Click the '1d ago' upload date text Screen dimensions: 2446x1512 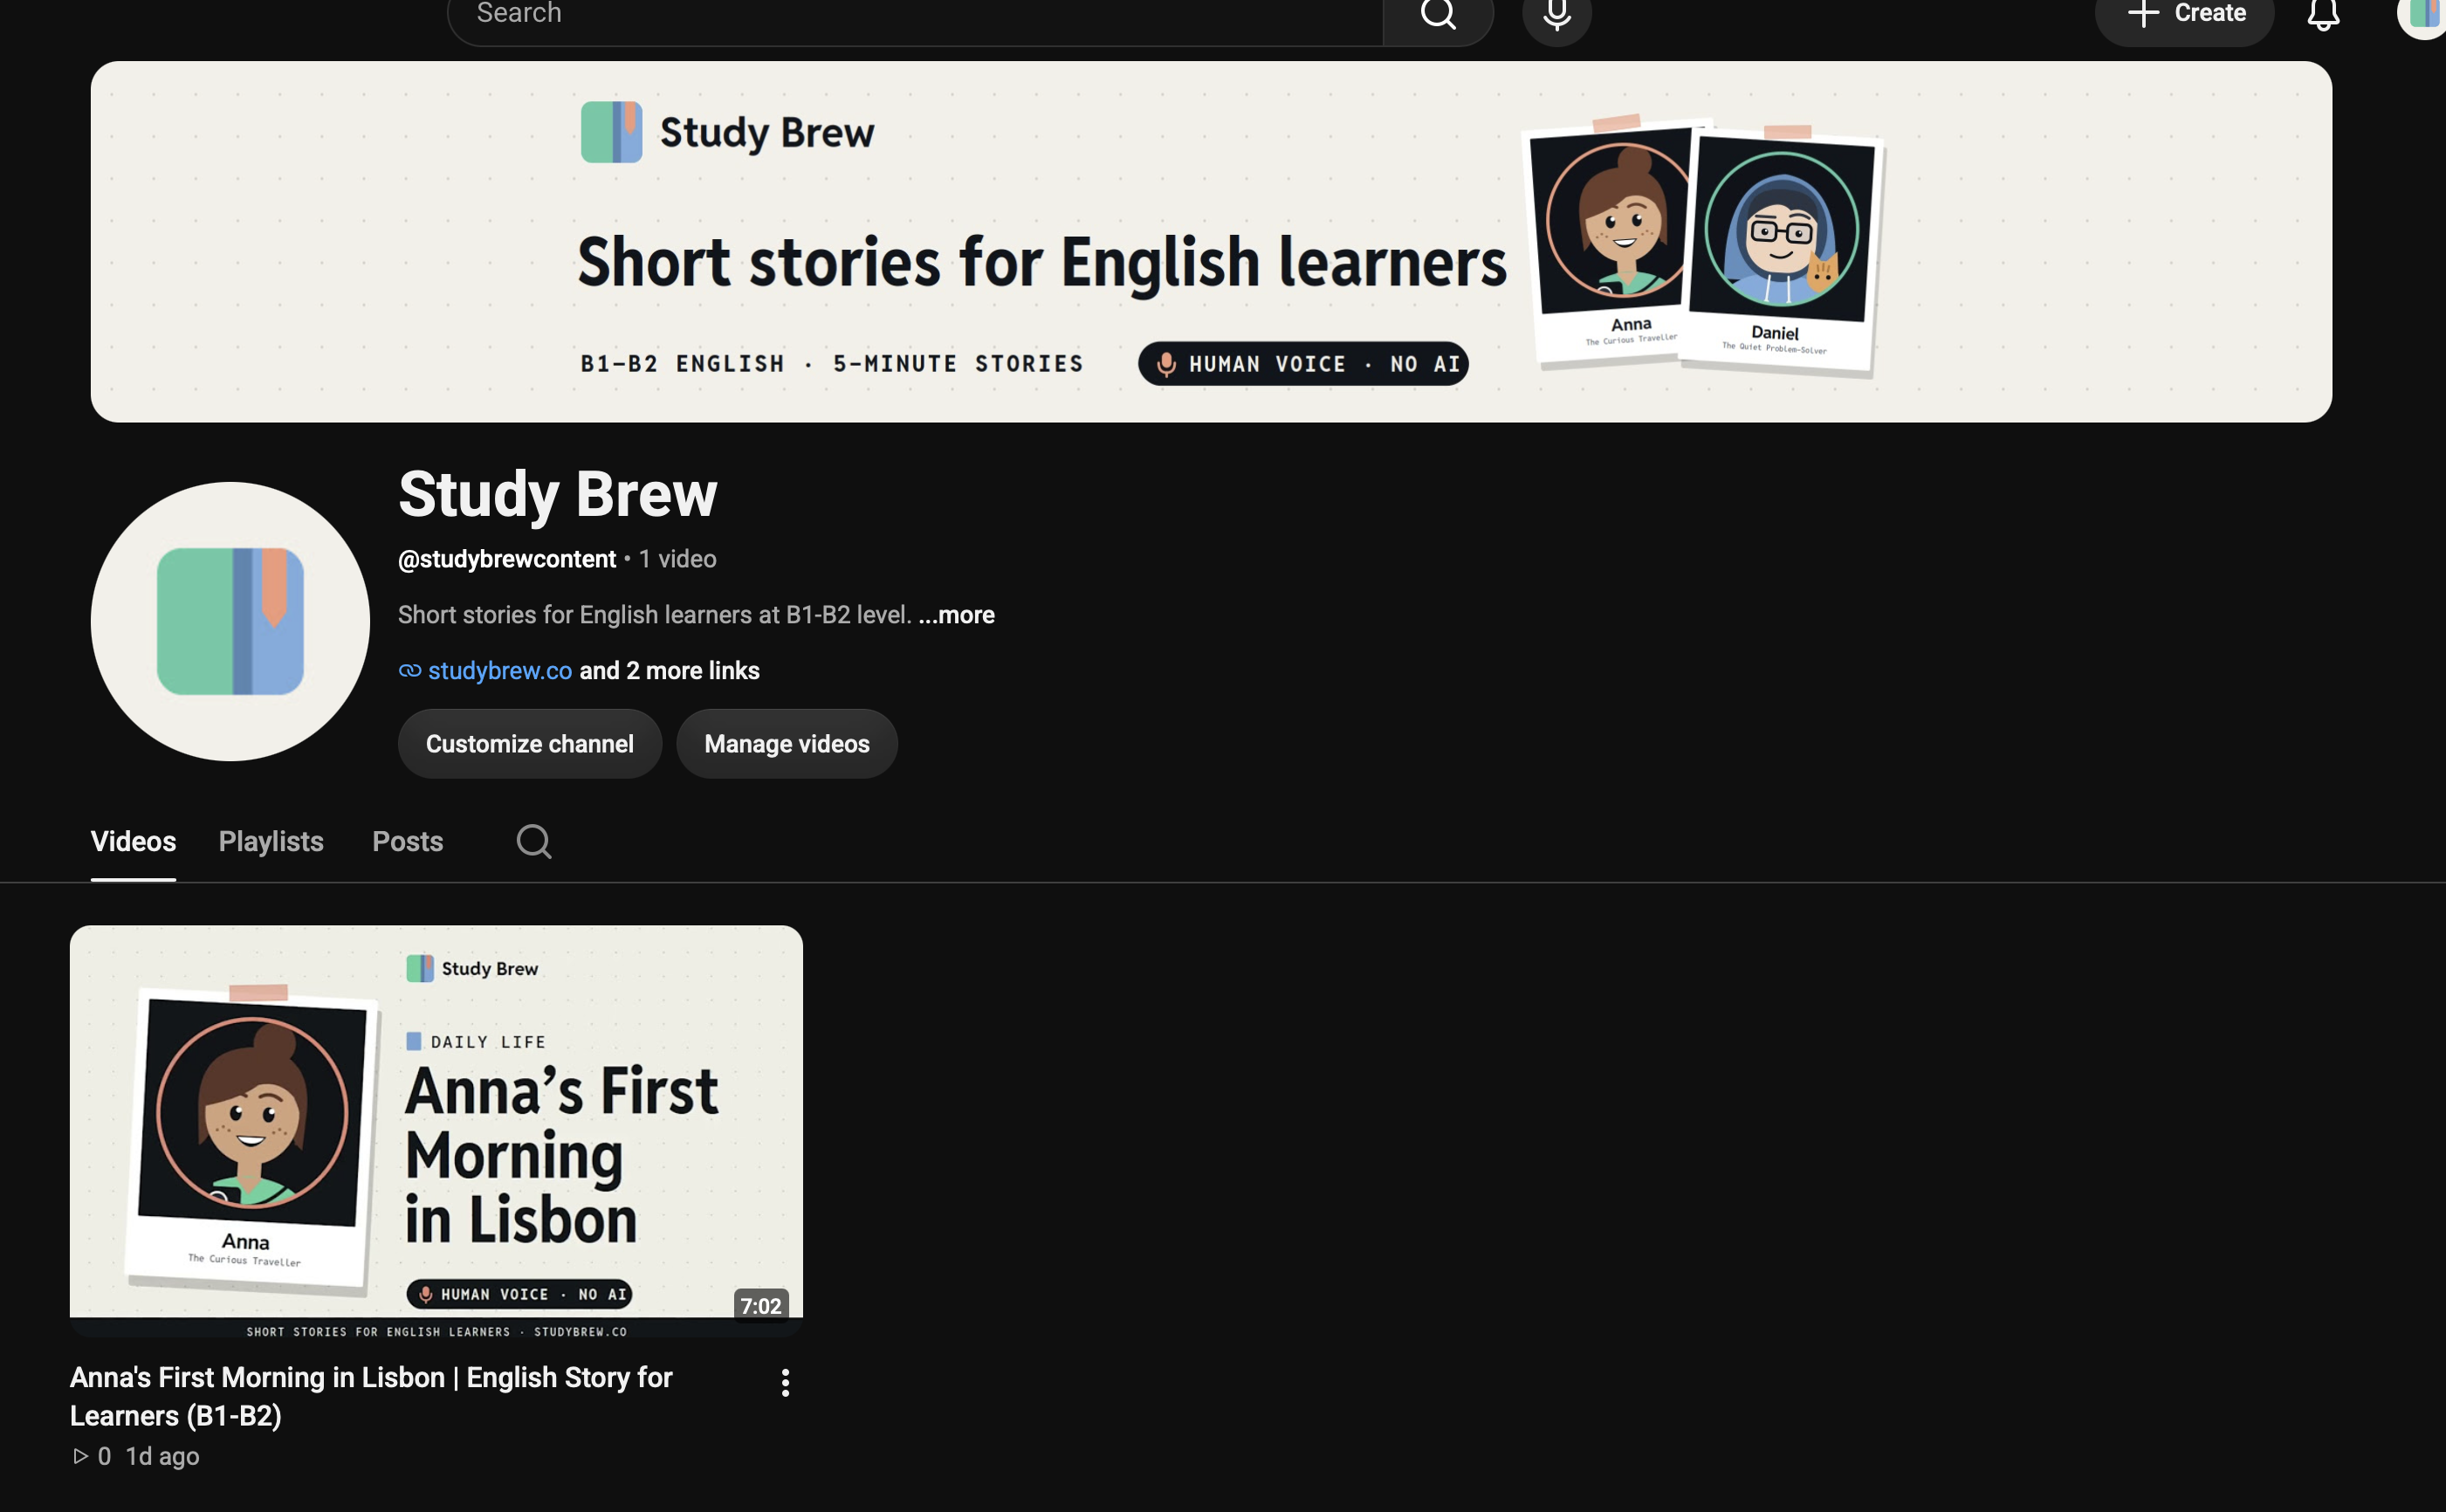162,1457
